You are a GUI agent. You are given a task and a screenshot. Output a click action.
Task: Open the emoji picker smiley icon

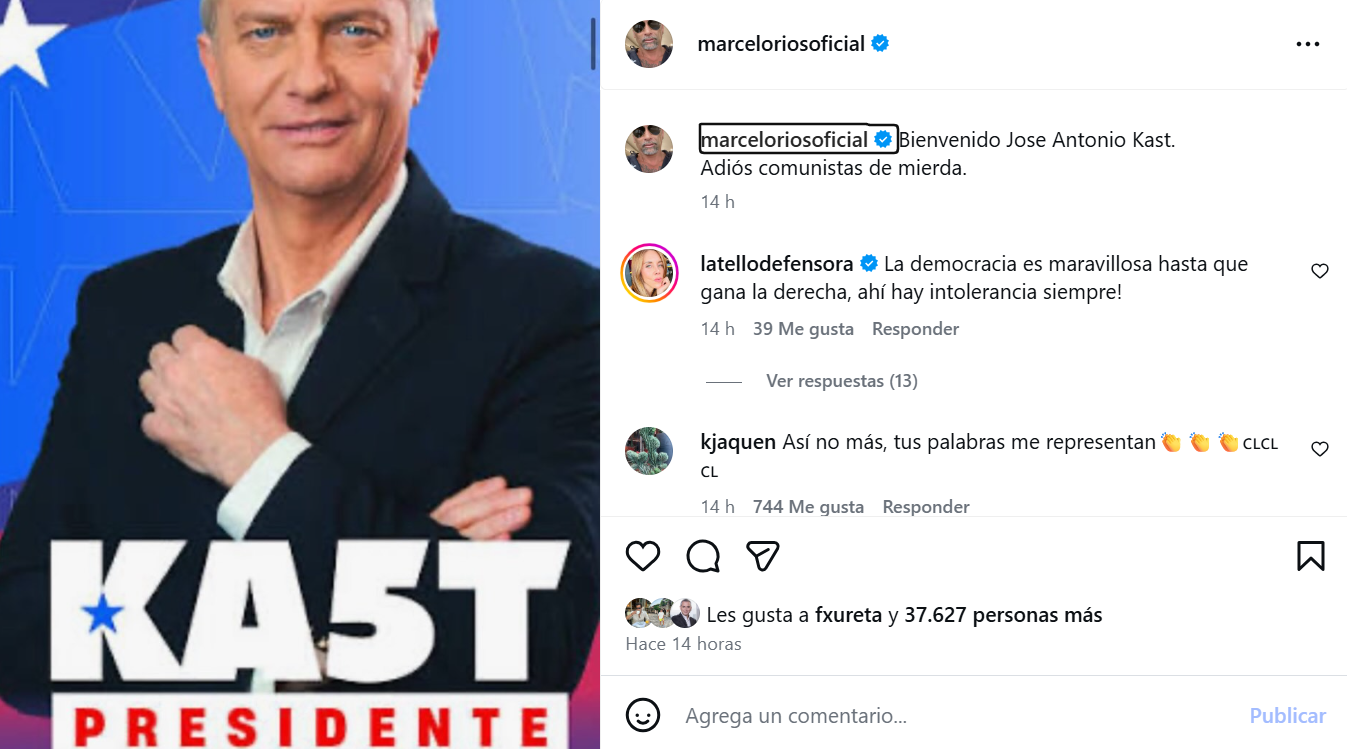pyautogui.click(x=643, y=716)
